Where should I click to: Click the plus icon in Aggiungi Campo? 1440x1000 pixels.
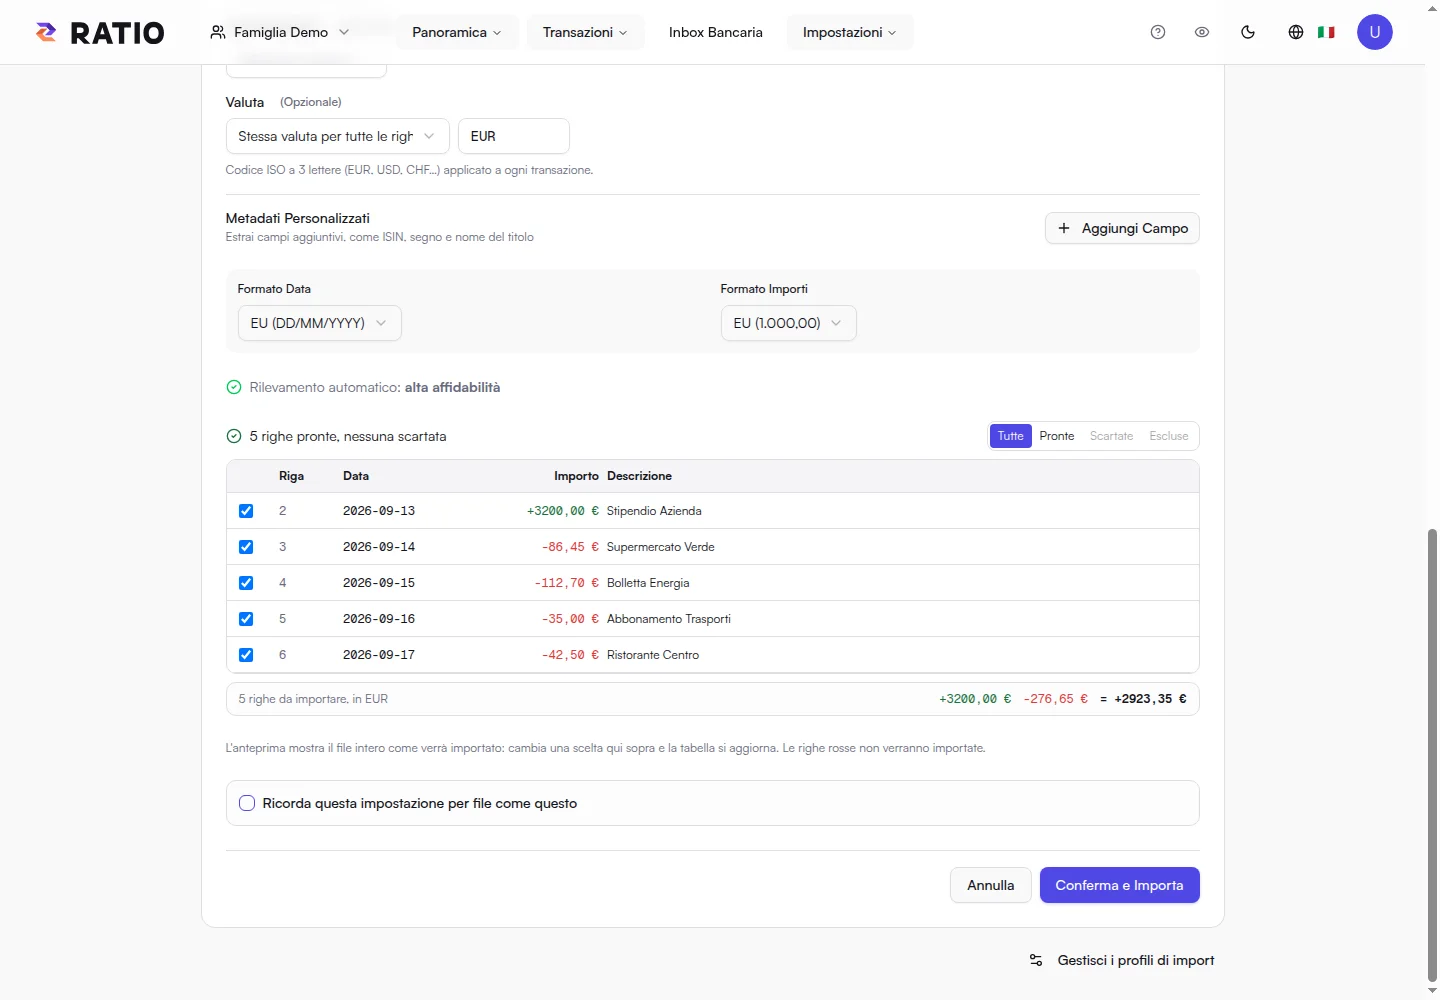coord(1064,228)
